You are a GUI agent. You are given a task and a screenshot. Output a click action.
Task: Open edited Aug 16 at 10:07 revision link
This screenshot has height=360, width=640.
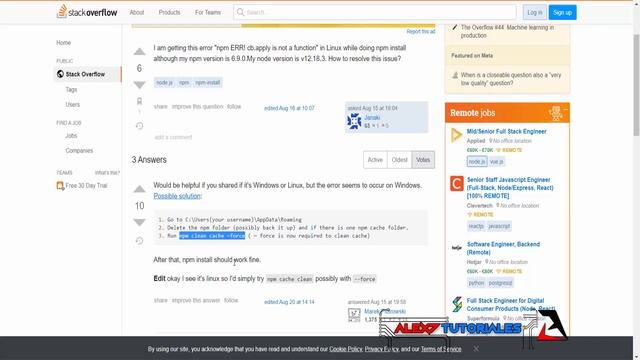click(x=289, y=108)
